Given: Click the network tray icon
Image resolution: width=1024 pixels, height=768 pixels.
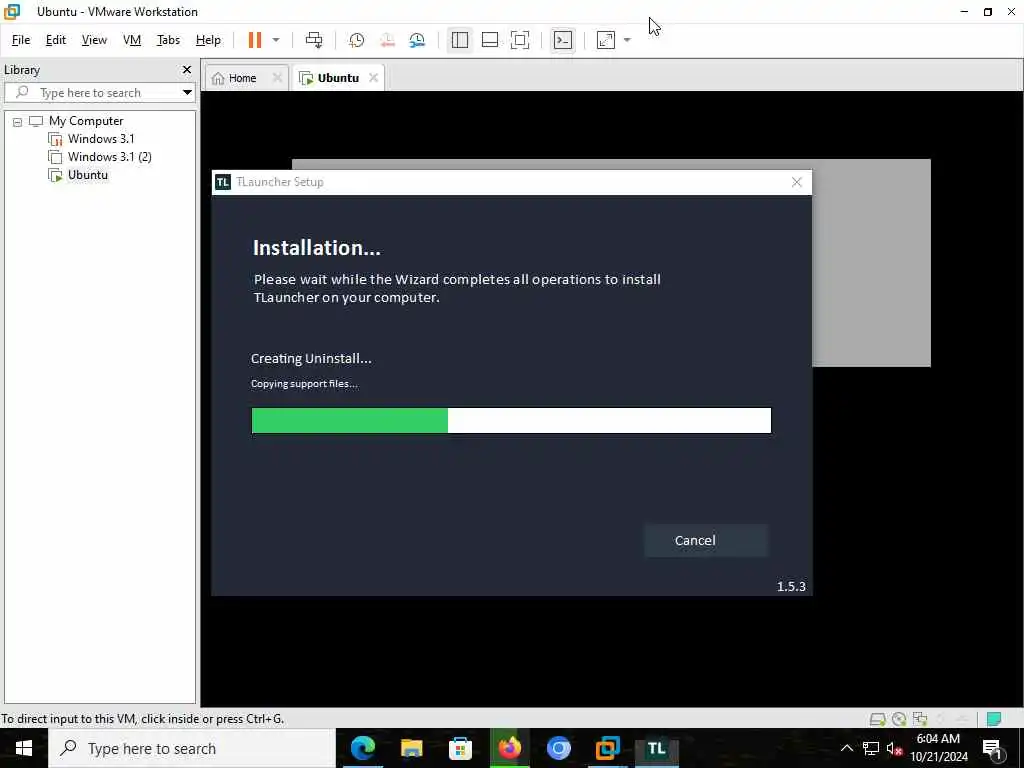Looking at the screenshot, I should click(x=871, y=748).
